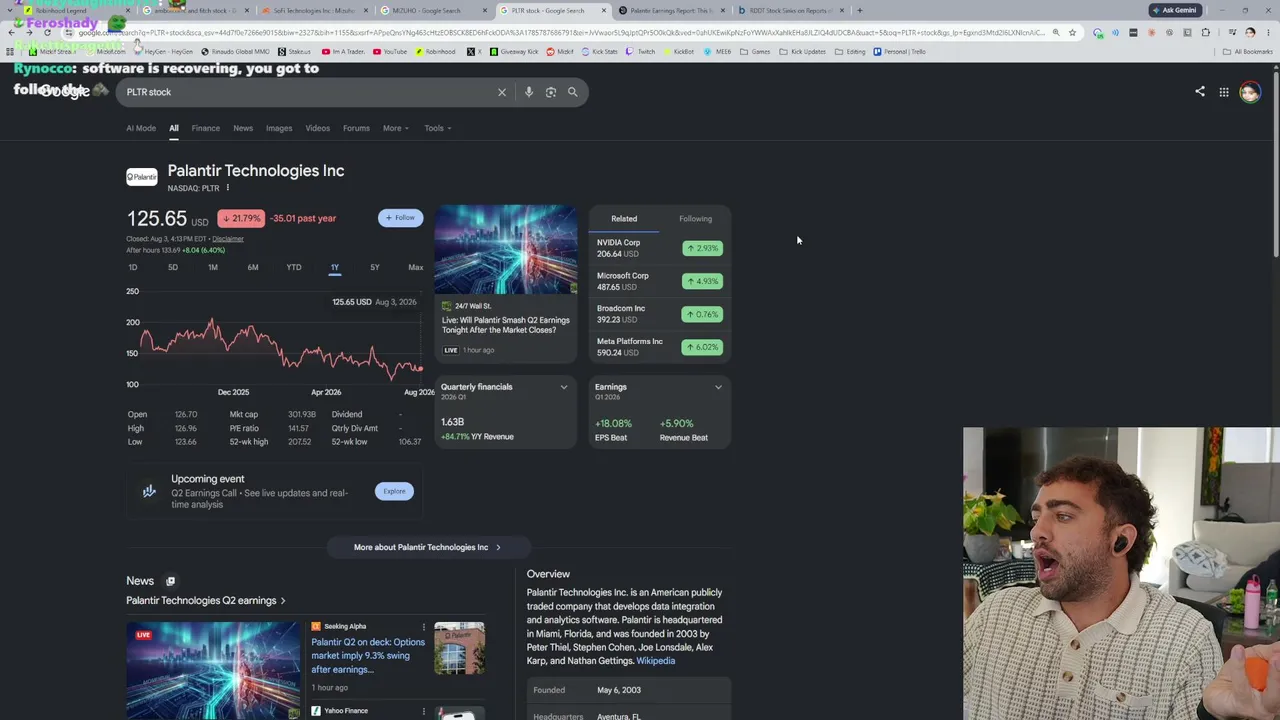The image size is (1280, 720).
Task: Open the Palantir Technologies Q2 earnings heading
Action: click(206, 600)
